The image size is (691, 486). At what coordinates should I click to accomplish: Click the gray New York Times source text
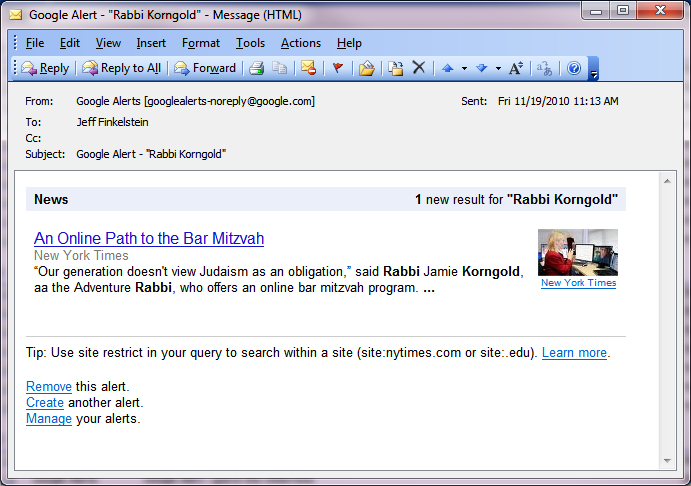pyautogui.click(x=81, y=255)
